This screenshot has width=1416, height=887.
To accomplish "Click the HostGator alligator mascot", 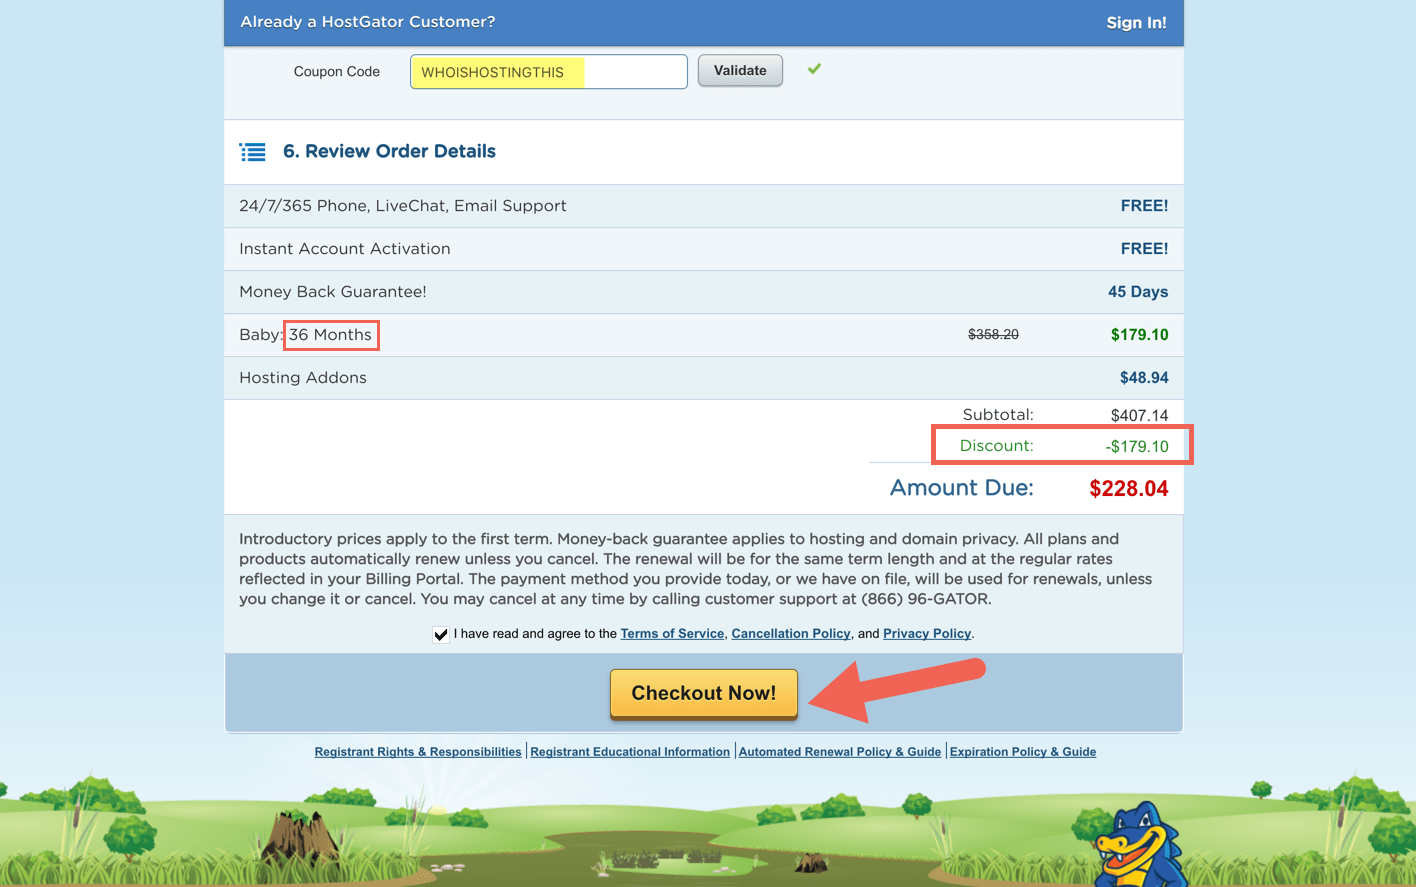I will pos(1142,845).
